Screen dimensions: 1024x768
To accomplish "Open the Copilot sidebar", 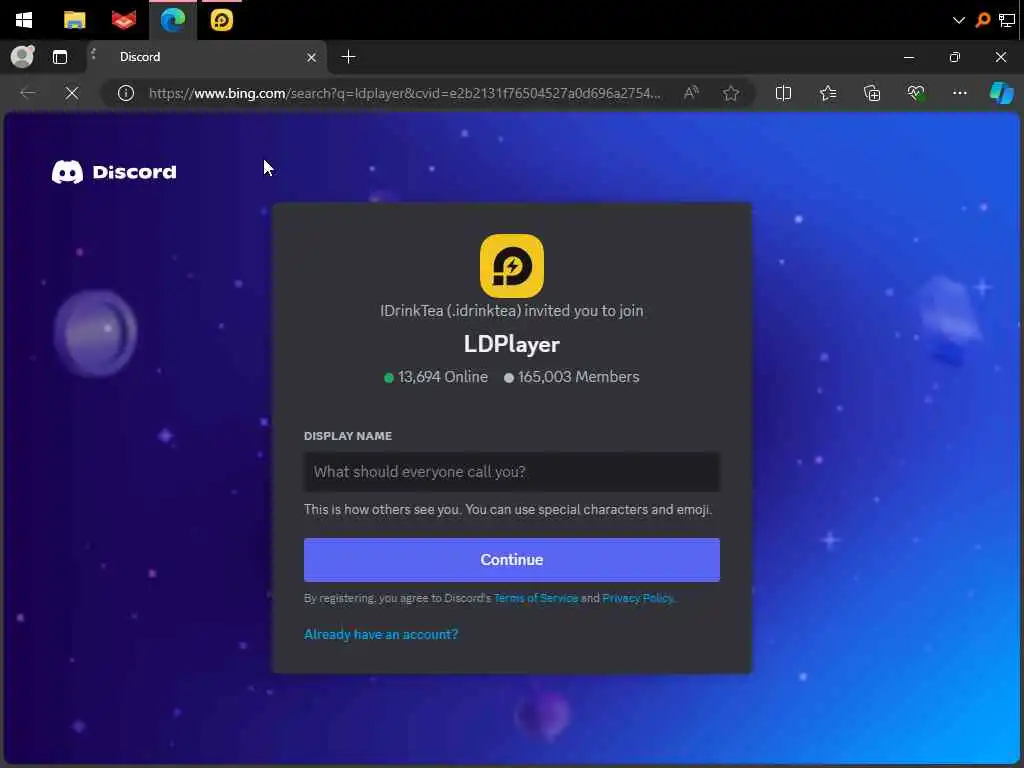I will click(1002, 93).
